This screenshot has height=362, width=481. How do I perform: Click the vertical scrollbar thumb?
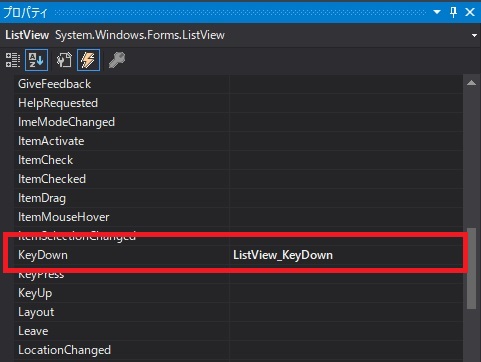(471, 268)
